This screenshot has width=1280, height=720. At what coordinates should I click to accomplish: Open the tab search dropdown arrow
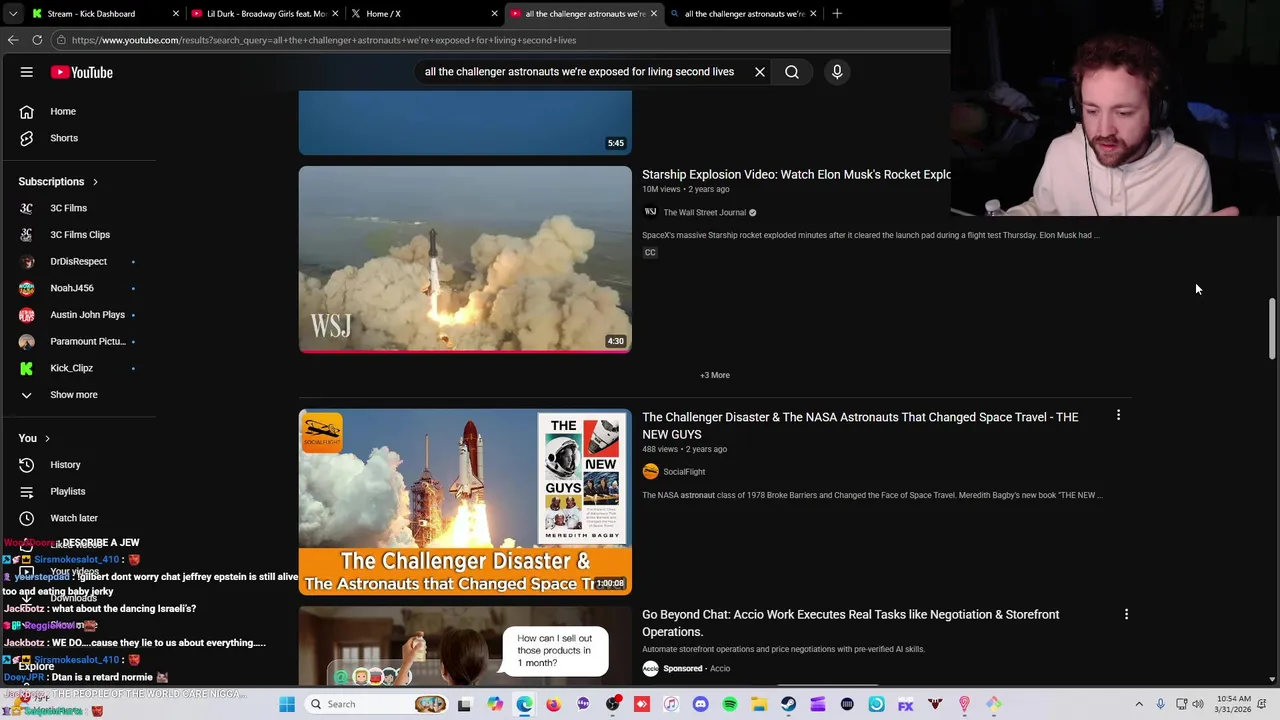pos(13,13)
